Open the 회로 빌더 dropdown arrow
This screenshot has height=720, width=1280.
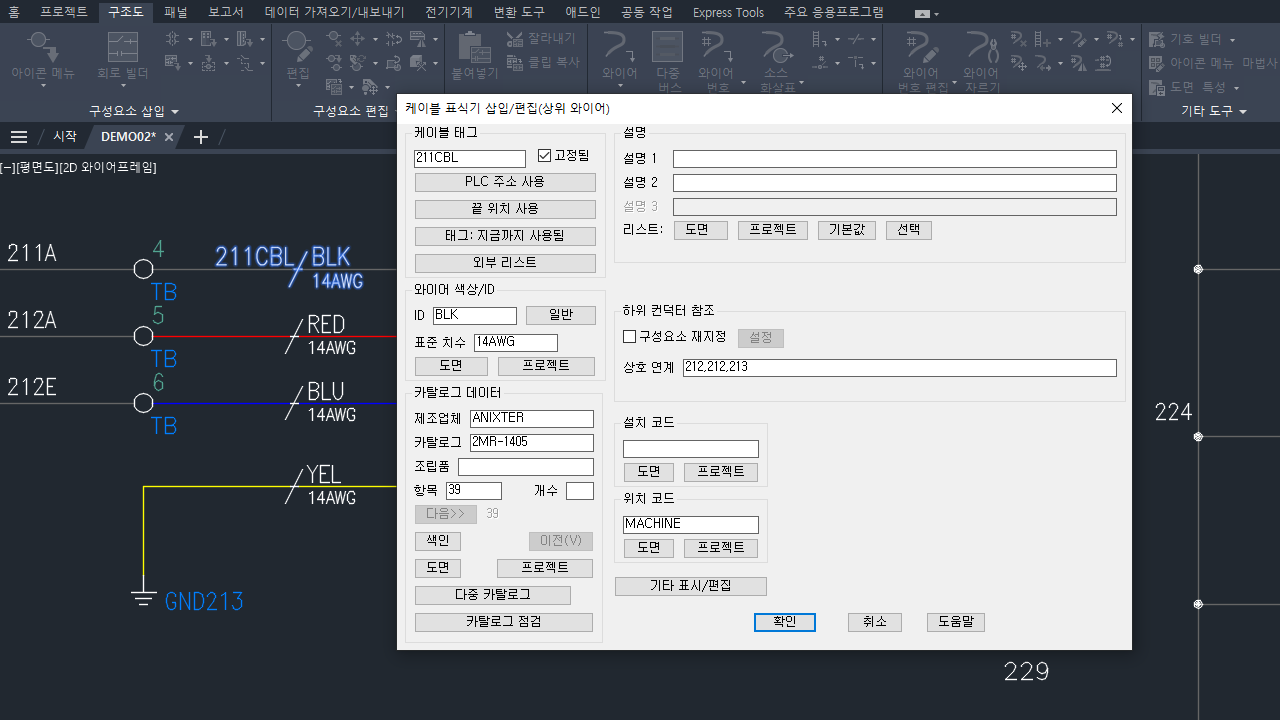tap(122, 86)
